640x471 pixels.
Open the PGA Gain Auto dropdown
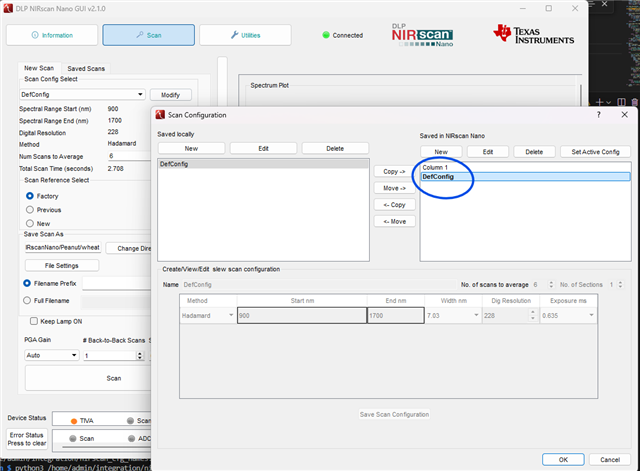(x=51, y=355)
